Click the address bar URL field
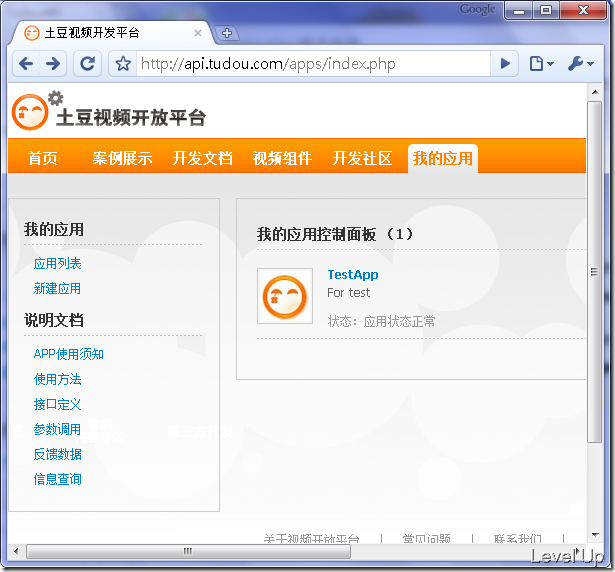The width and height of the screenshot is (615, 572). pyautogui.click(x=313, y=64)
